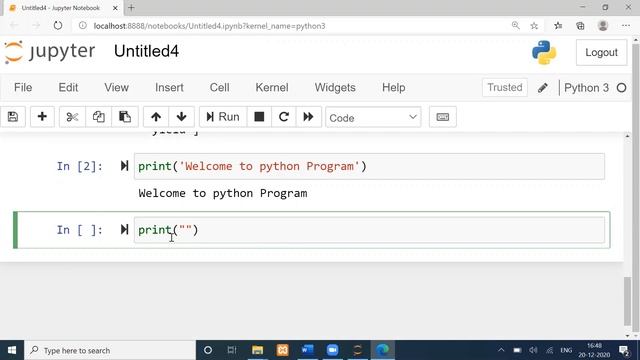Interrupt the kernel with the stop icon
This screenshot has width=640, height=360.
click(259, 117)
